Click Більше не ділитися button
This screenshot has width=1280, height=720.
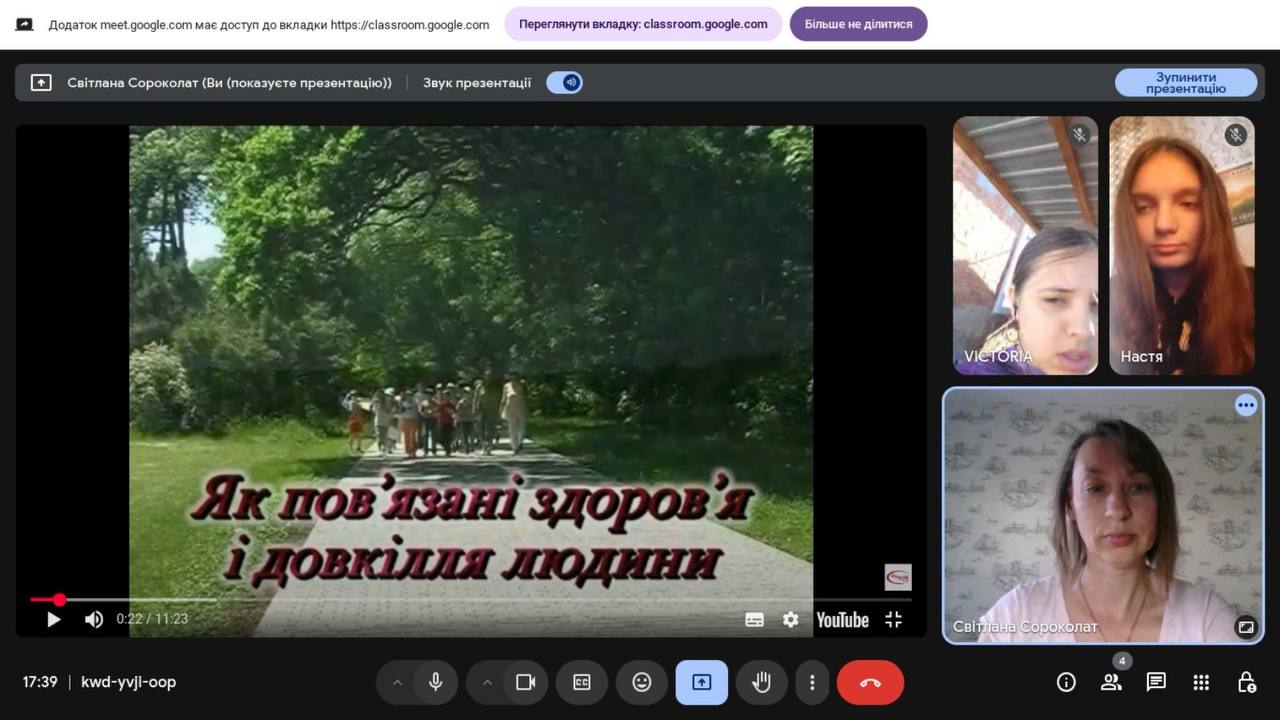[859, 24]
